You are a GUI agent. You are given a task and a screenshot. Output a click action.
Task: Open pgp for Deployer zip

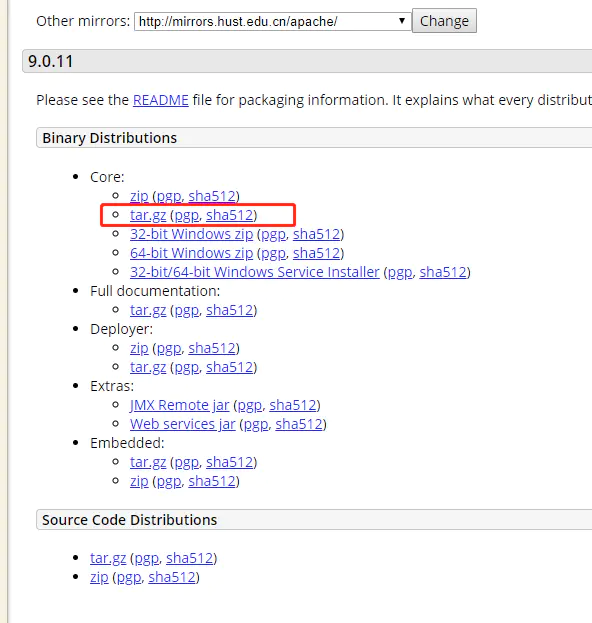(168, 348)
